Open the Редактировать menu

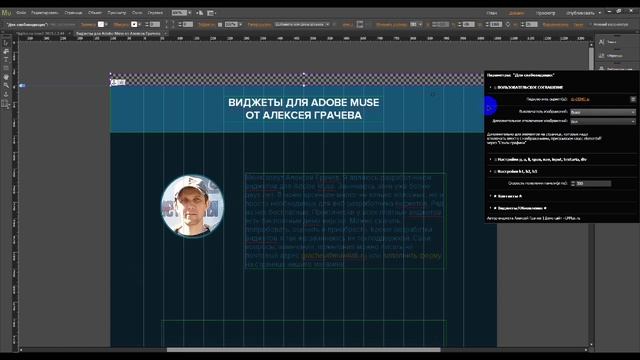point(45,13)
